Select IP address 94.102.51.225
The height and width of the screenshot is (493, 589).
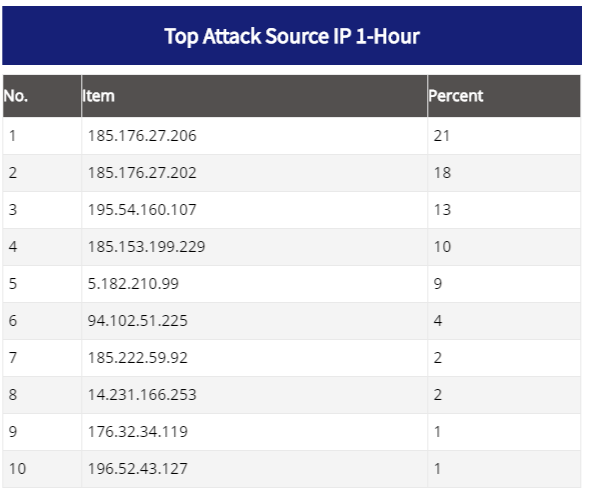coord(137,321)
